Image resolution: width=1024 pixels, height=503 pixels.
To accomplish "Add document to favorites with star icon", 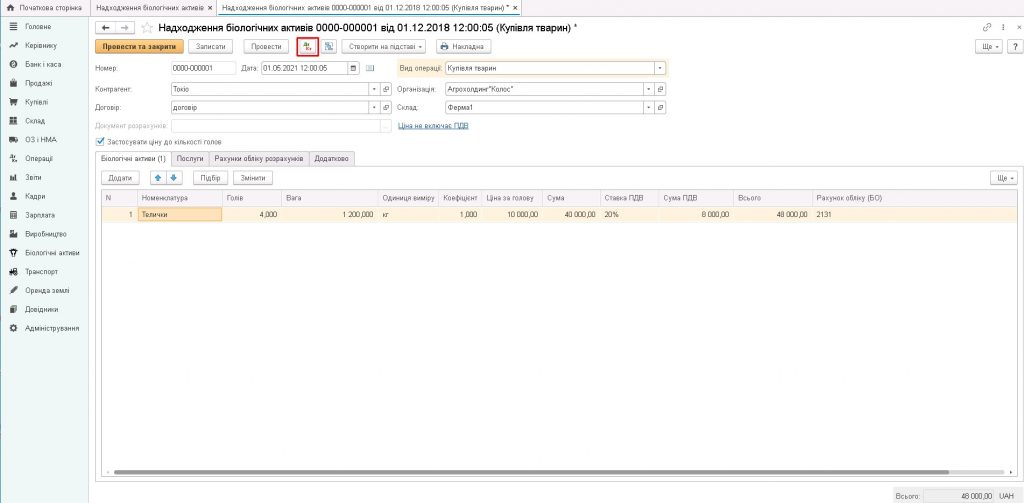I will pos(146,27).
